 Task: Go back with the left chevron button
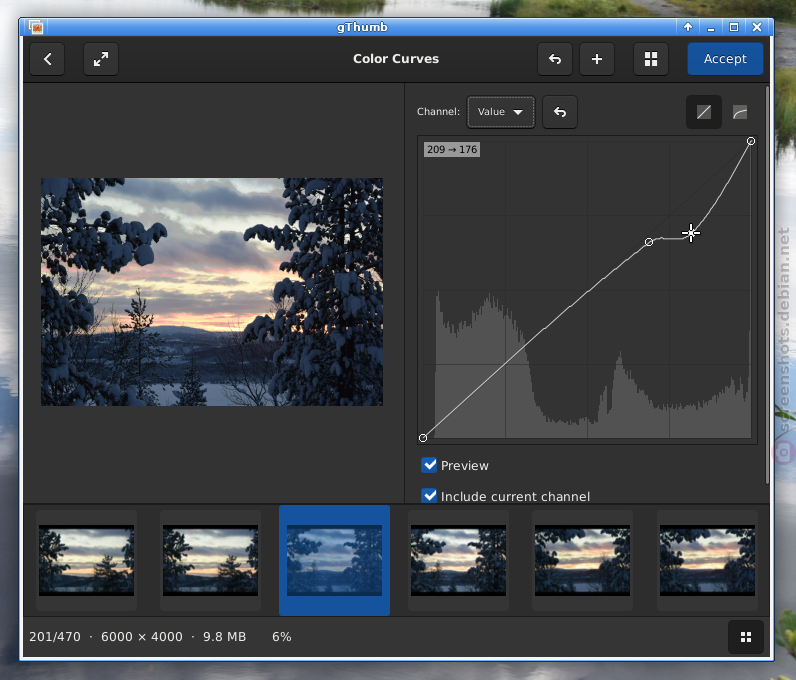click(x=47, y=59)
